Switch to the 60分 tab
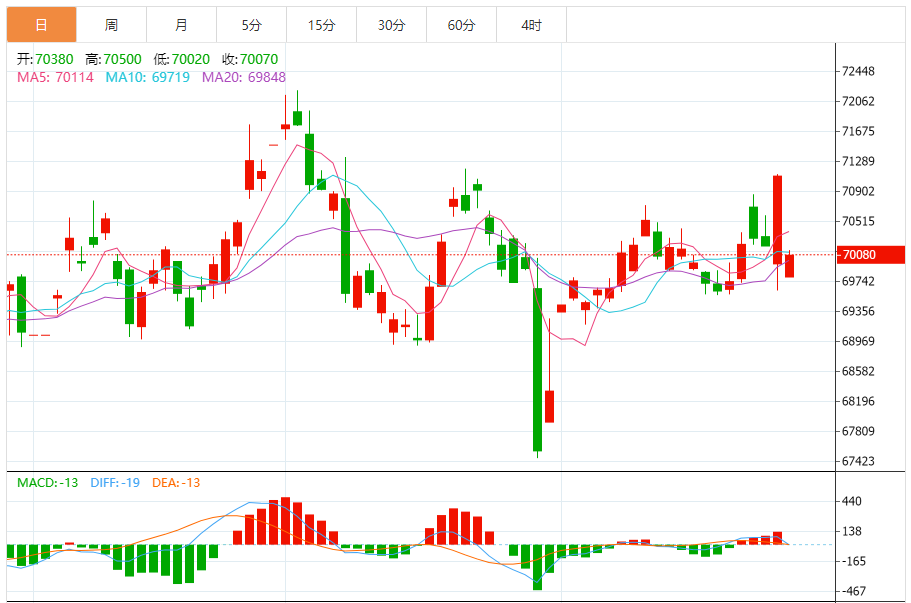This screenshot has height=603, width=911. [x=461, y=25]
